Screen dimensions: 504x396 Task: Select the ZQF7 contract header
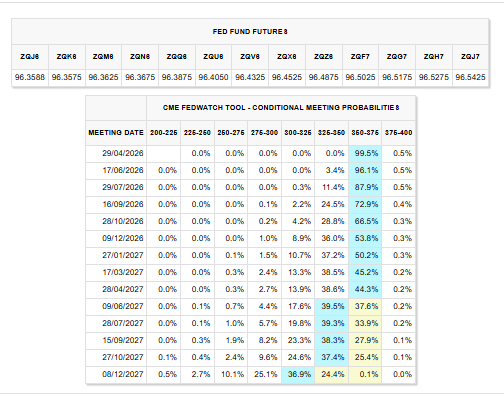coord(360,57)
